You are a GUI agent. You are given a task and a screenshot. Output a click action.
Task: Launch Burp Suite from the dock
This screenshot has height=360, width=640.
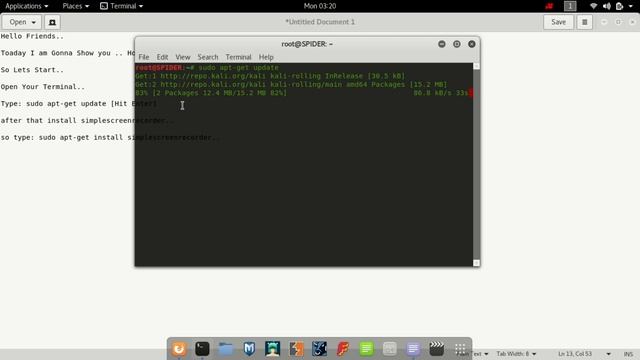(x=296, y=349)
